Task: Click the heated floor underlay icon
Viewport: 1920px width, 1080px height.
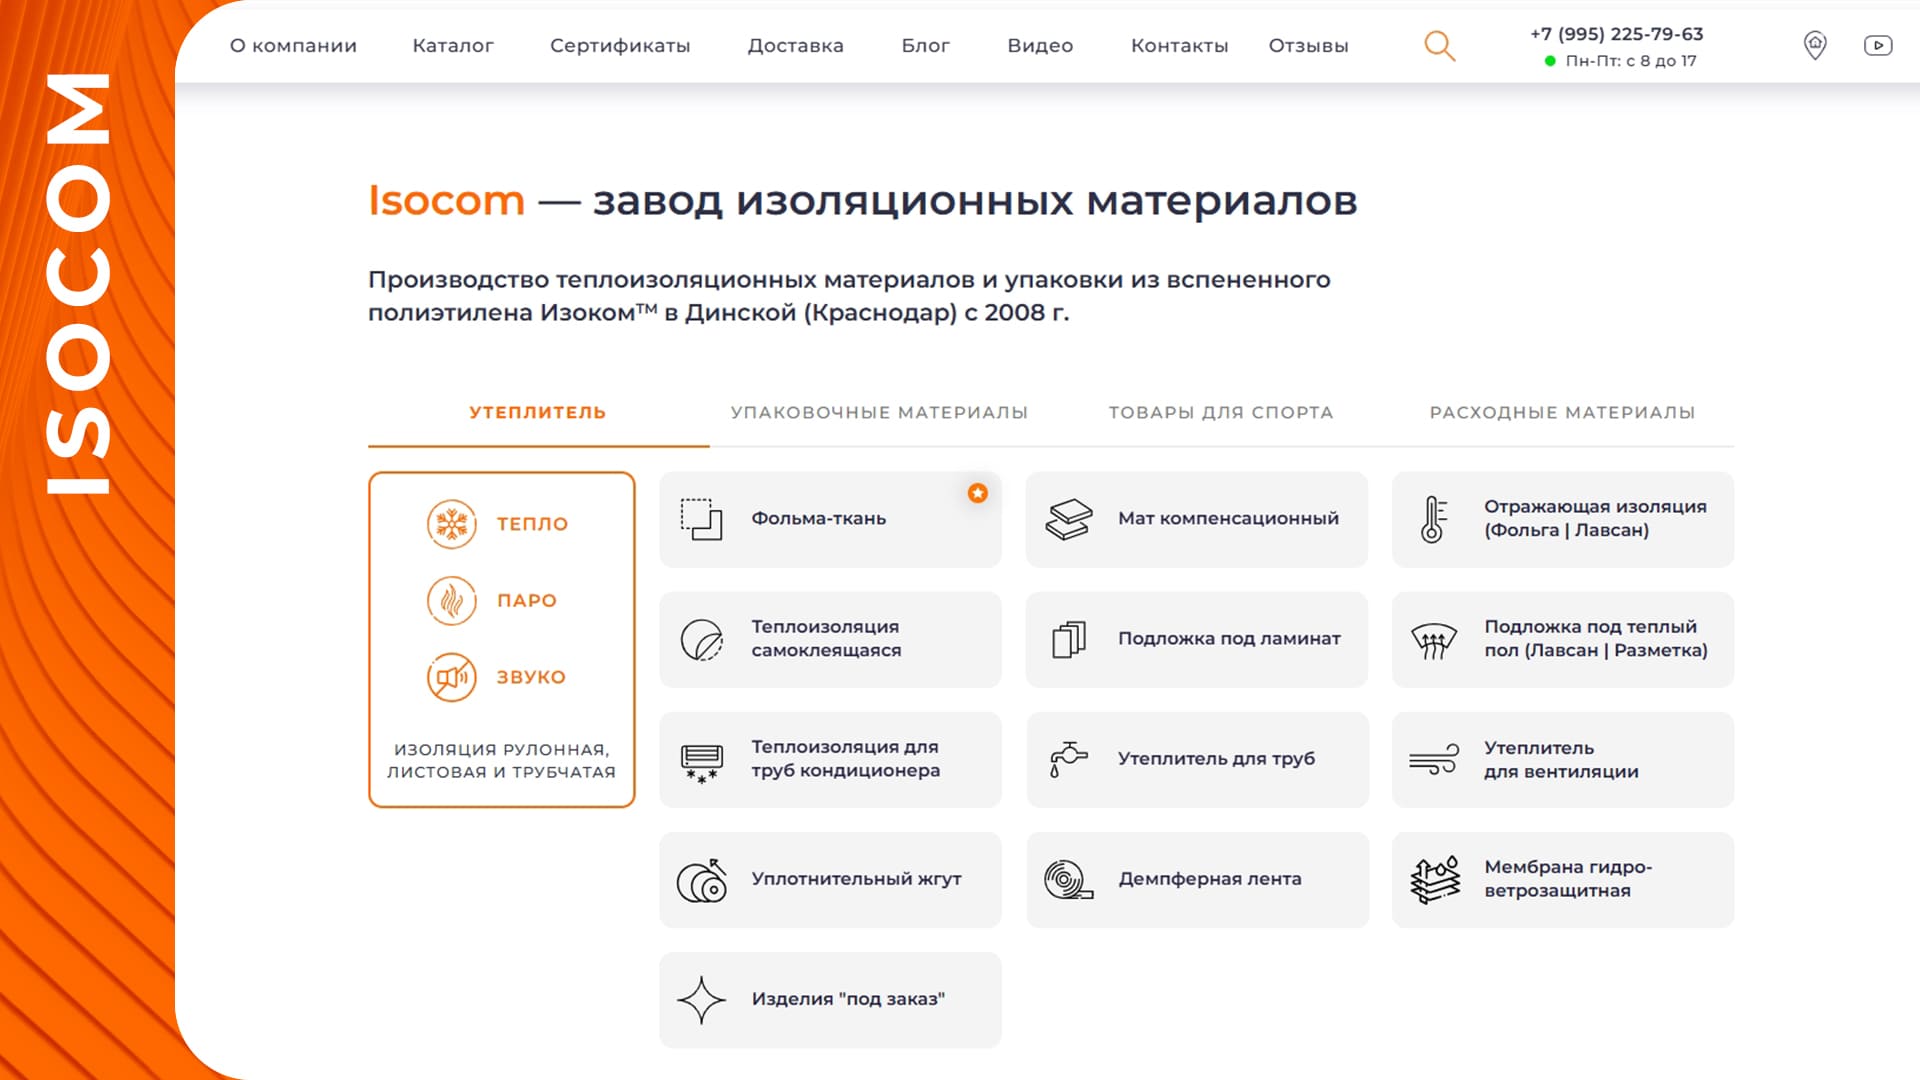Action: (x=1434, y=640)
